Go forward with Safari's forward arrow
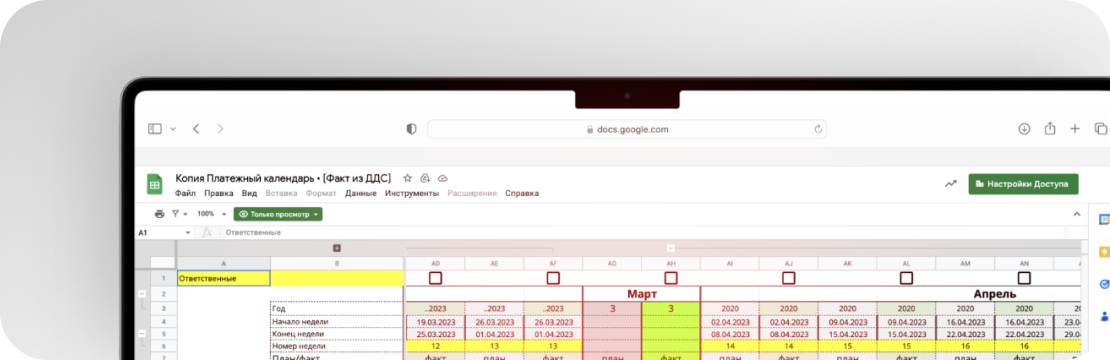Image resolution: width=1110 pixels, height=360 pixels. (220, 129)
